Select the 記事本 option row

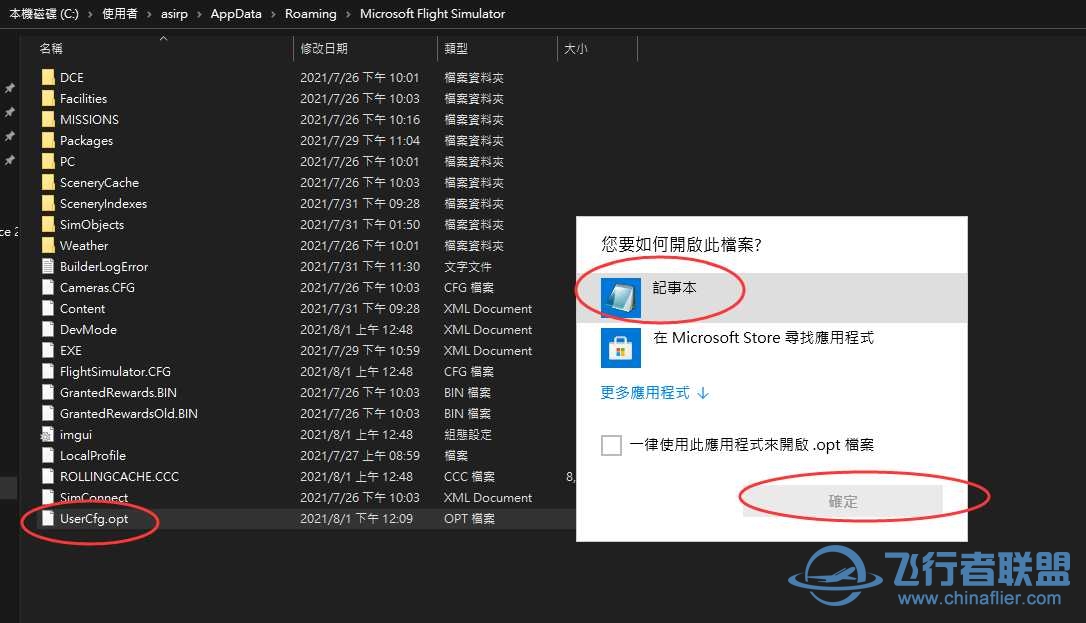[772, 298]
